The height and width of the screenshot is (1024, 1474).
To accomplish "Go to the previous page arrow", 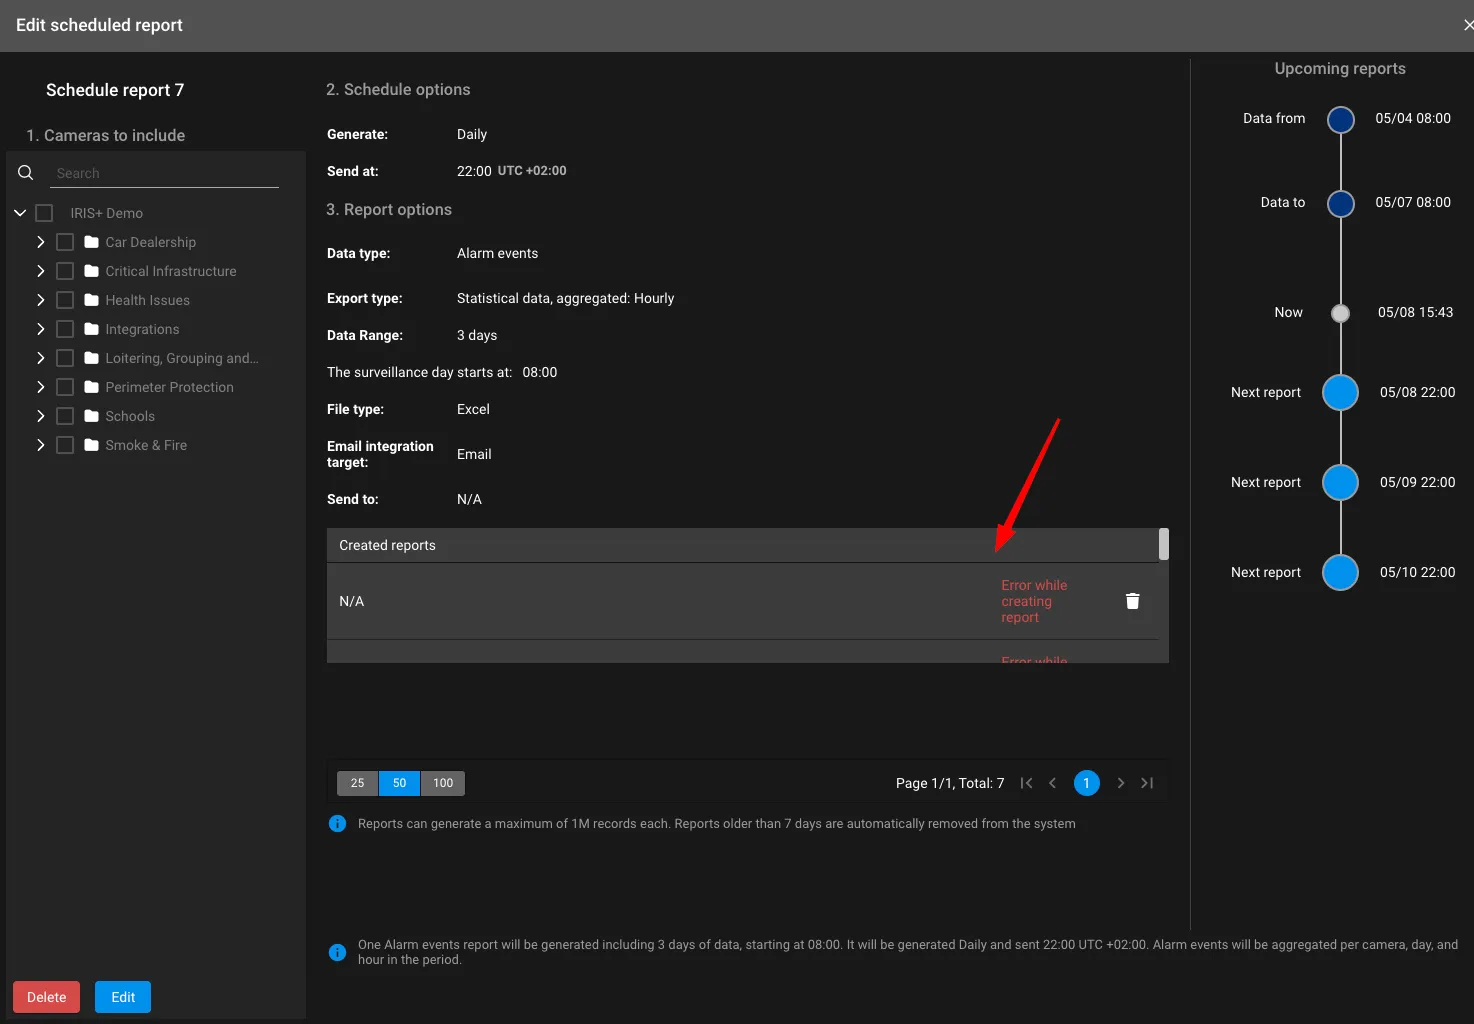I will (1052, 783).
